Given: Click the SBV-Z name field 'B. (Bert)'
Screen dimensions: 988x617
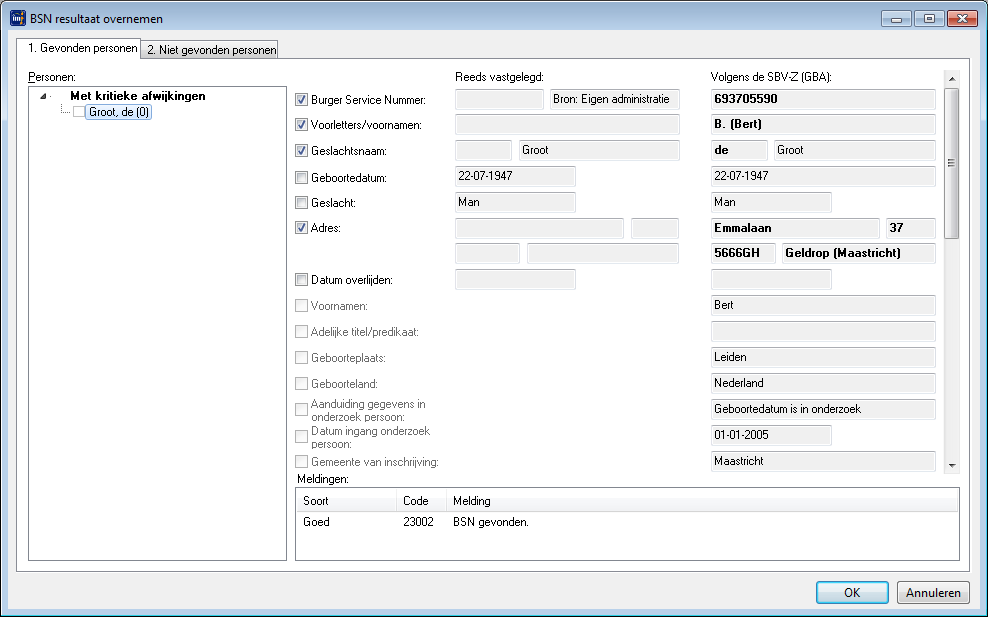Looking at the screenshot, I should coord(823,125).
